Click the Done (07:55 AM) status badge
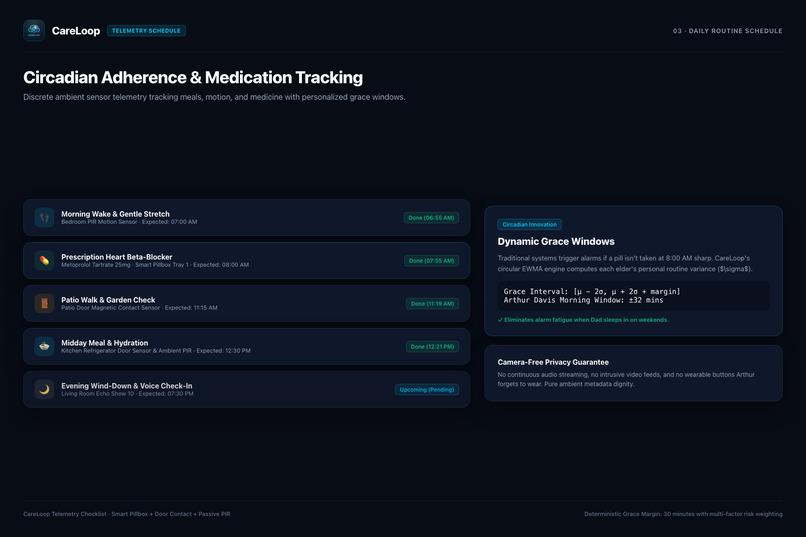The image size is (806, 537). (431, 261)
